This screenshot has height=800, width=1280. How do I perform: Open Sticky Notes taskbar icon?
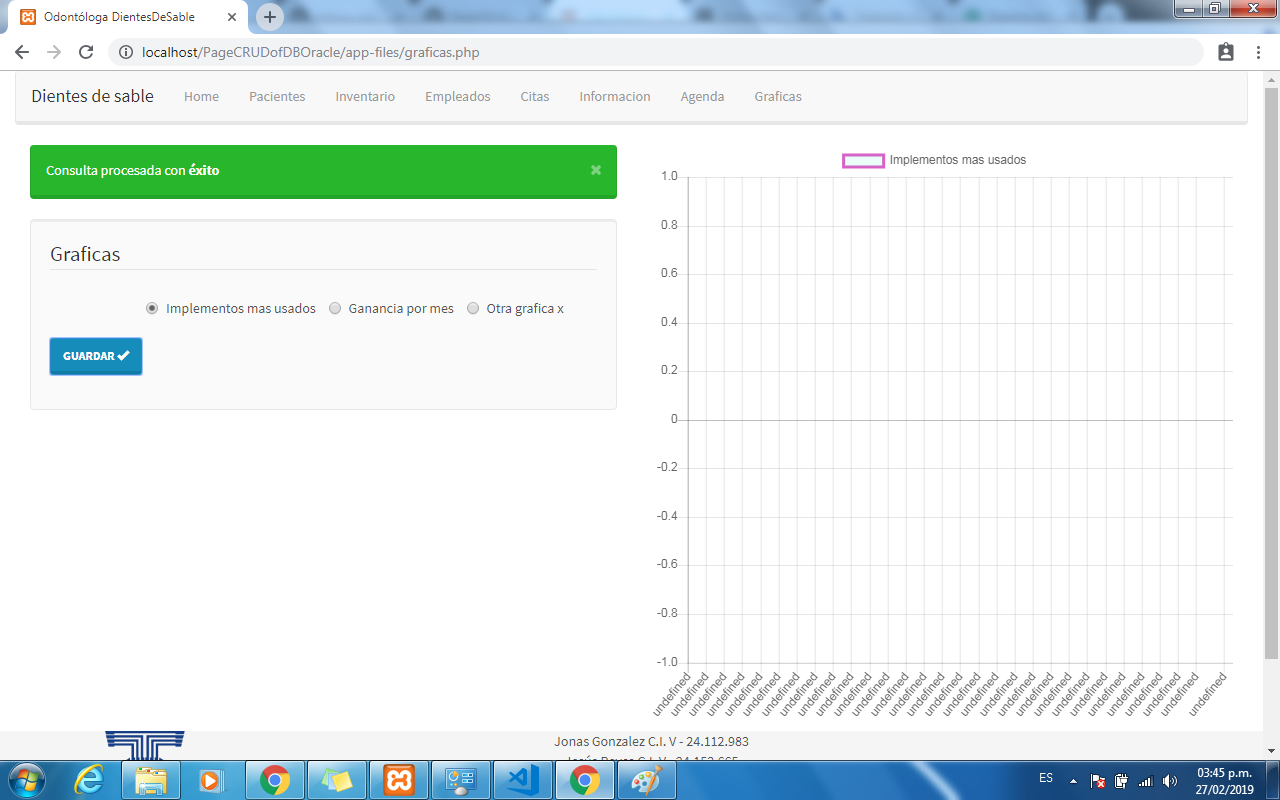coord(337,779)
